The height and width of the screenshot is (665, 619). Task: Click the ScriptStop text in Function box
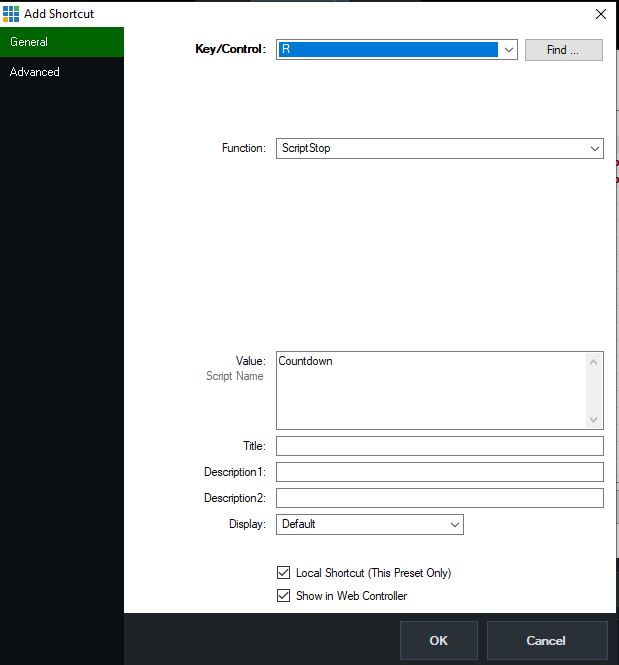click(x=306, y=148)
